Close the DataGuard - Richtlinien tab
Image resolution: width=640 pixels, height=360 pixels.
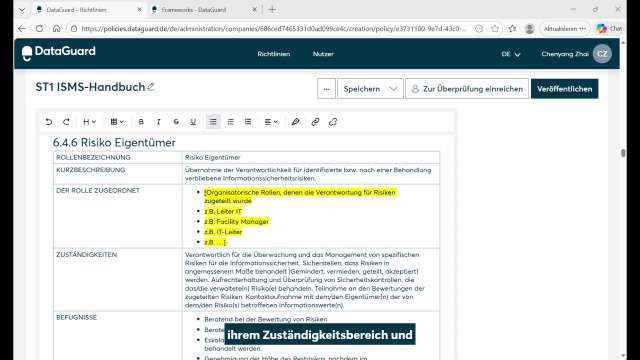click(x=139, y=9)
